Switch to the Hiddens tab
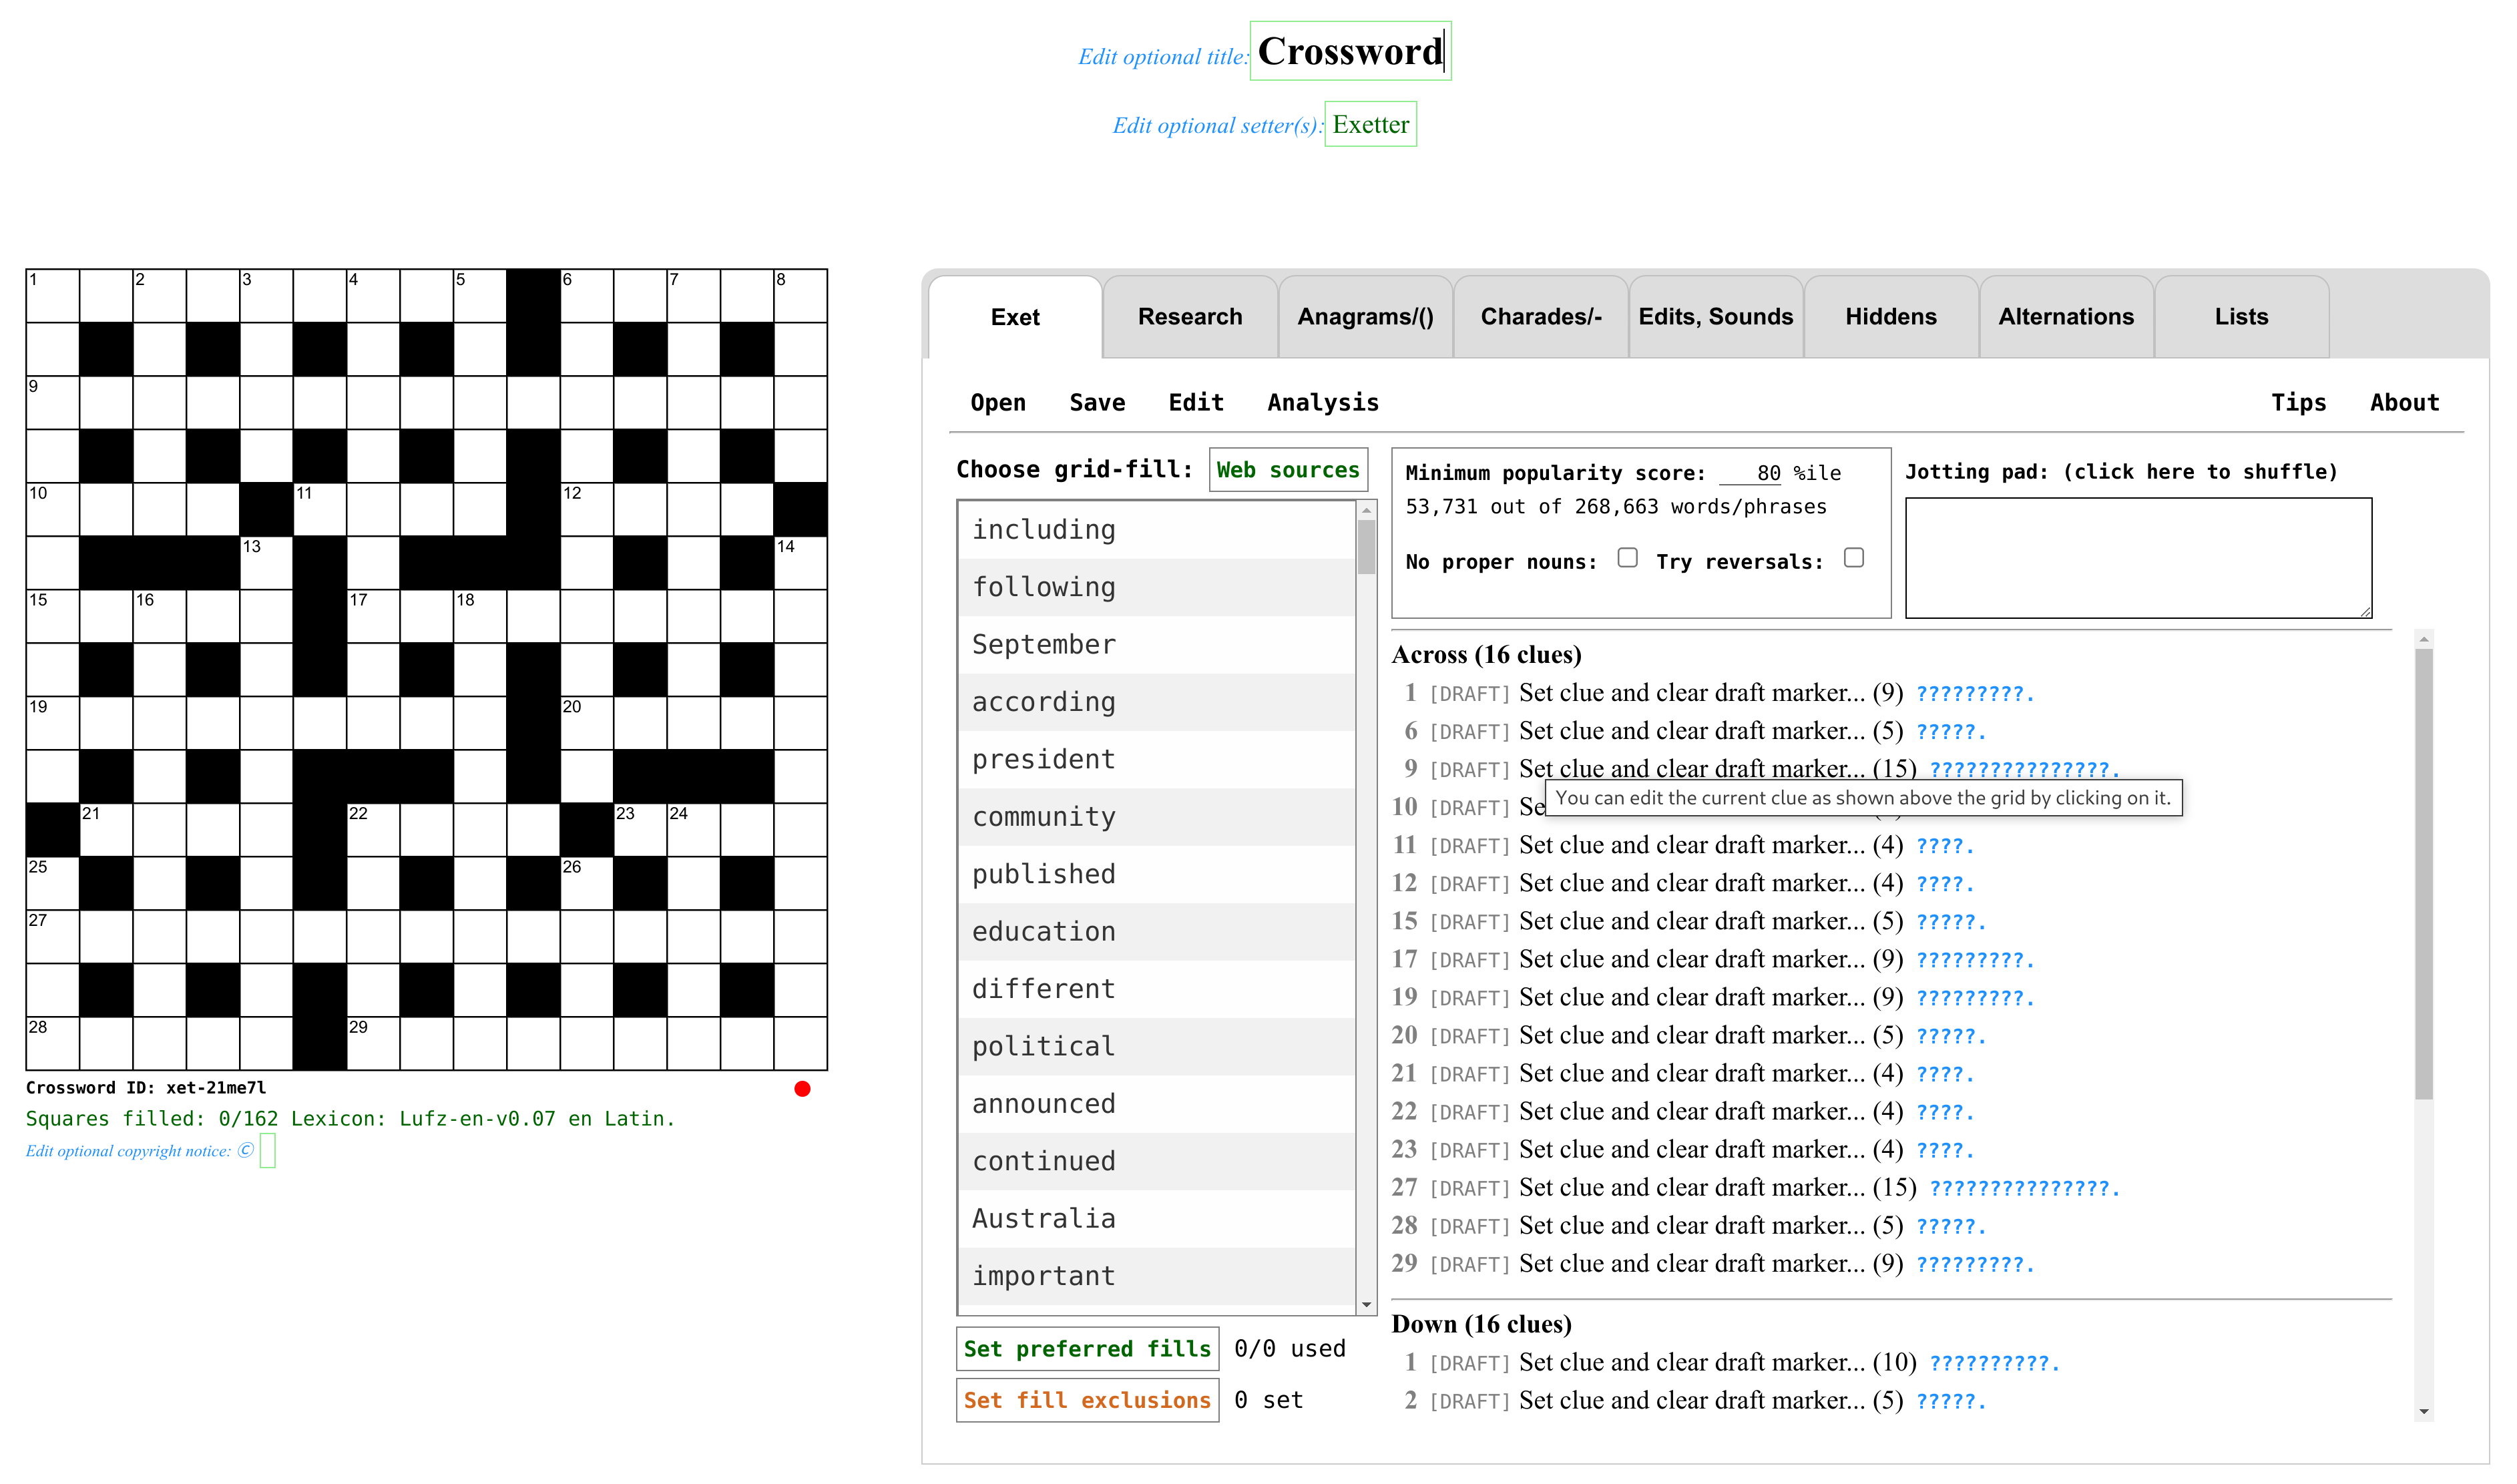 coord(1890,317)
